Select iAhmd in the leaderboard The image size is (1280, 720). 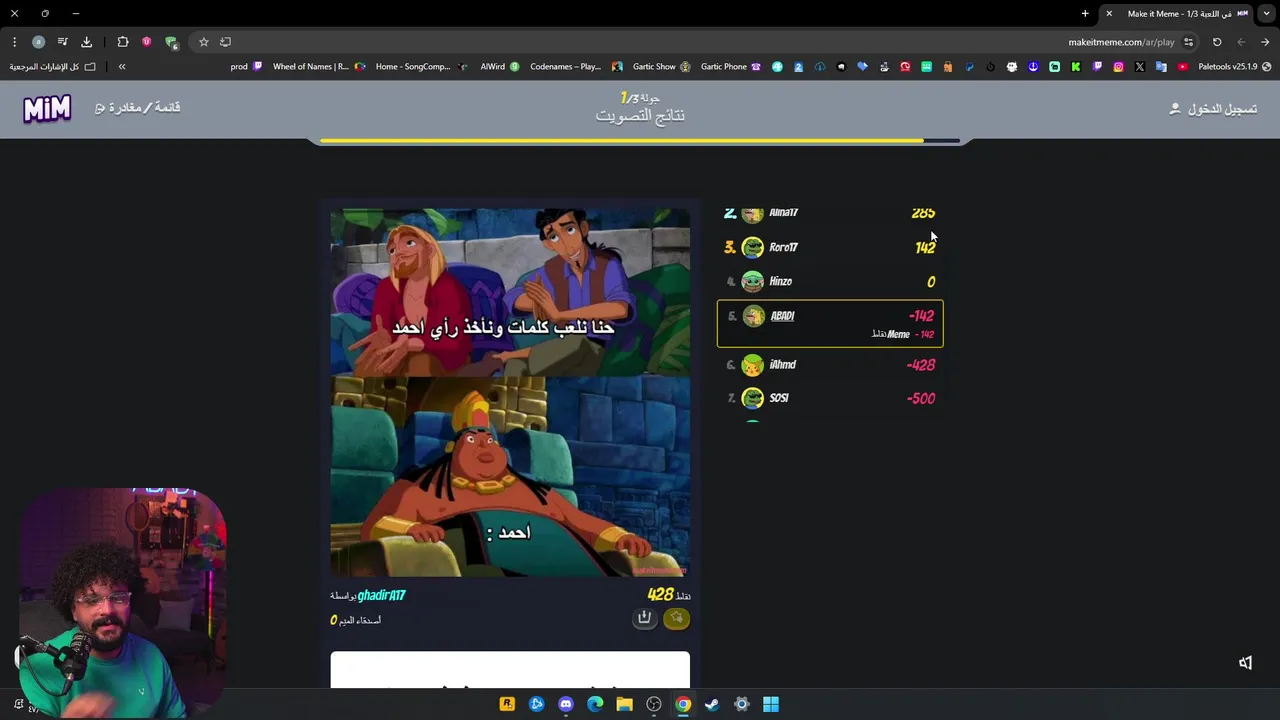coord(830,365)
